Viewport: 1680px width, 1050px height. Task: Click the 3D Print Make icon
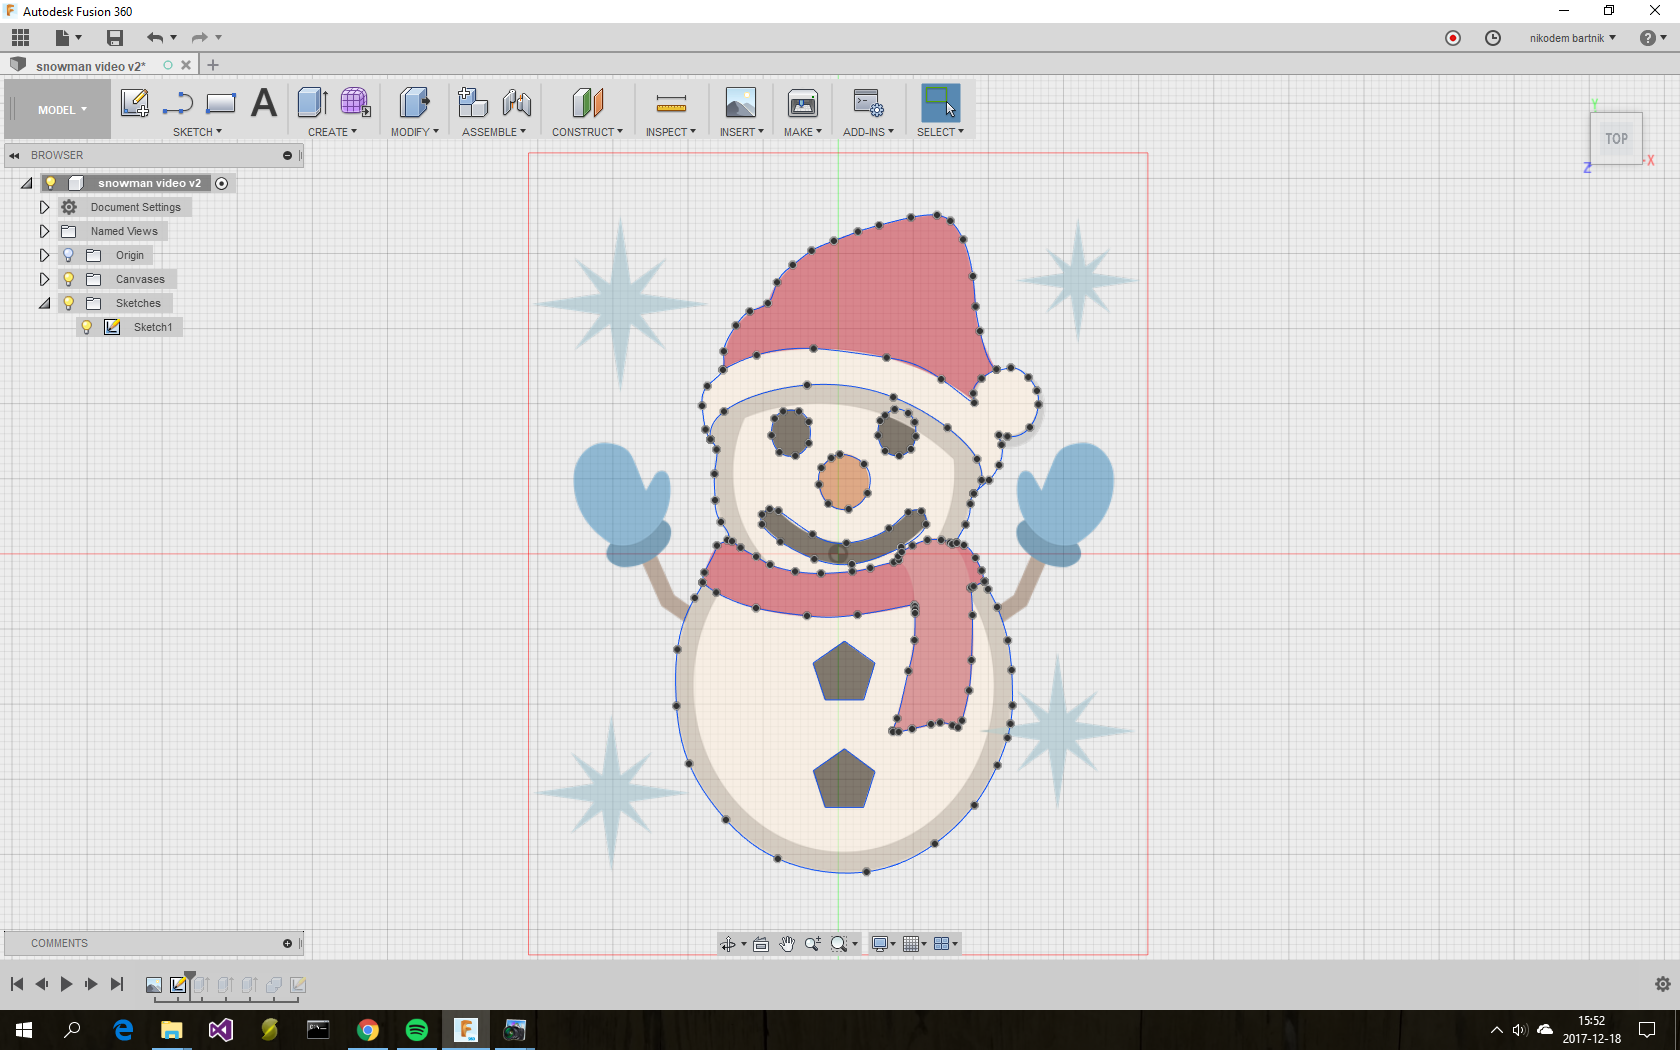pos(802,103)
